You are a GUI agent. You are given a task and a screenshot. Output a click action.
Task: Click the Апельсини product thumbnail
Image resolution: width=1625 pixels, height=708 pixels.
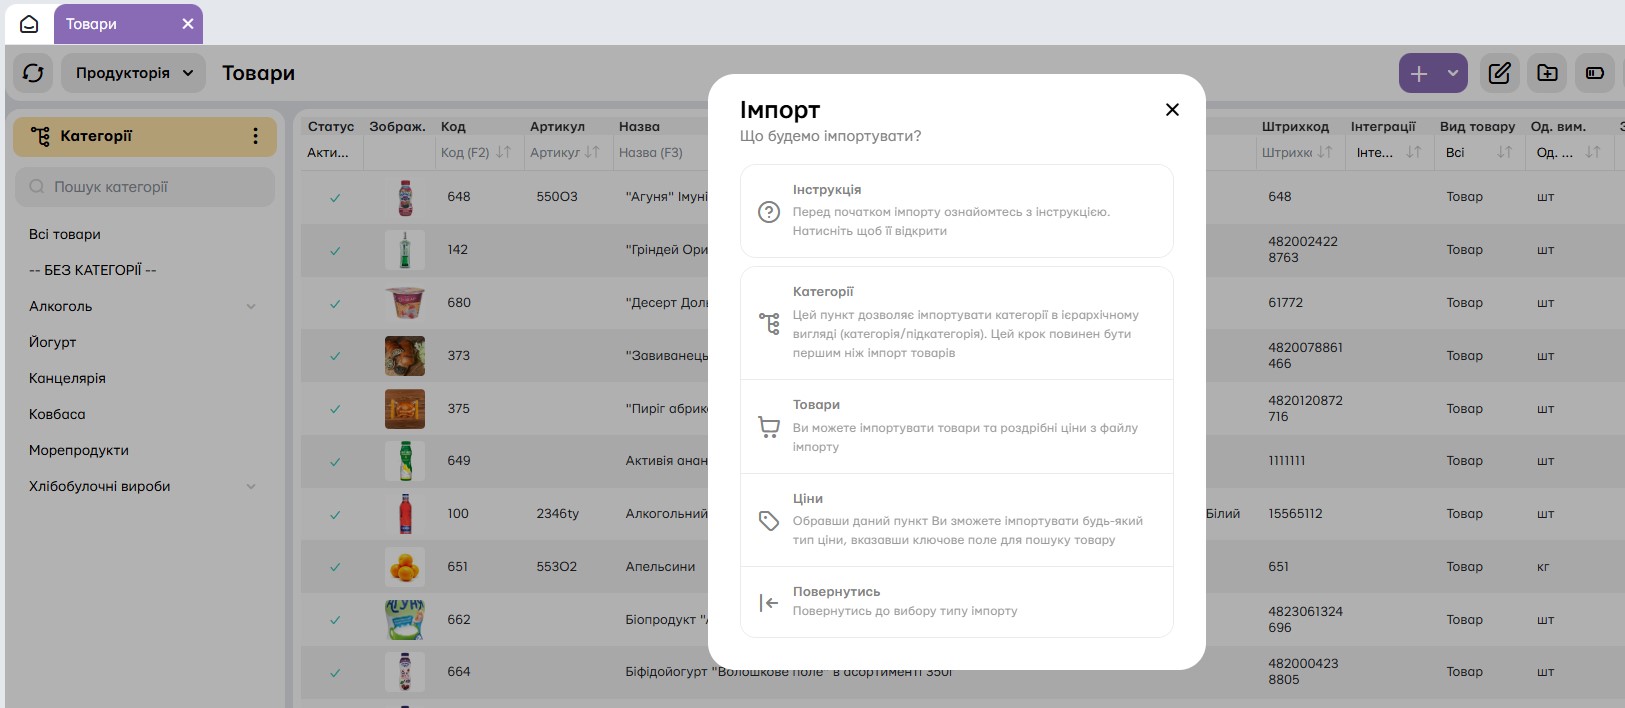[405, 567]
